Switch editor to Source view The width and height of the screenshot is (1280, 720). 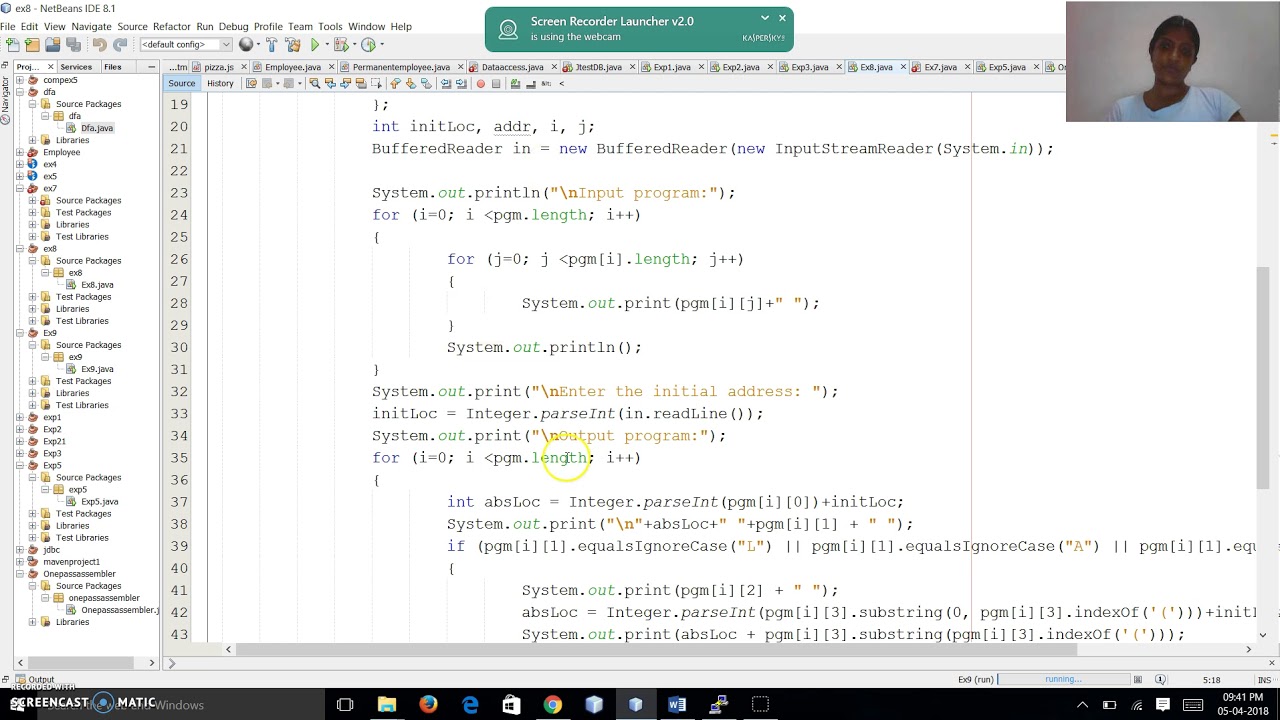pyautogui.click(x=182, y=83)
